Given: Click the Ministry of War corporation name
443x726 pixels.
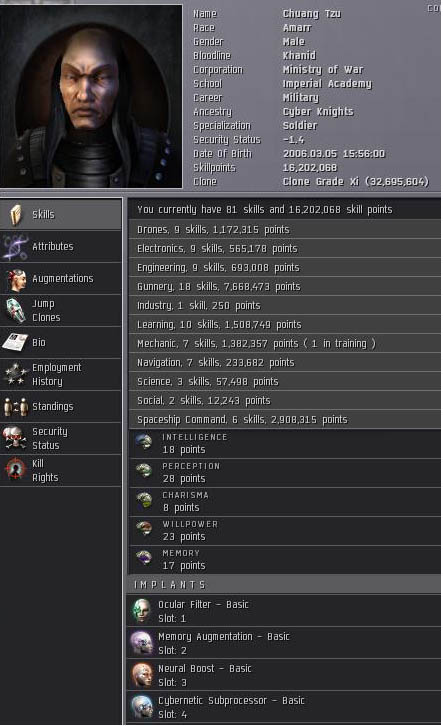Looking at the screenshot, I should pos(323,69).
